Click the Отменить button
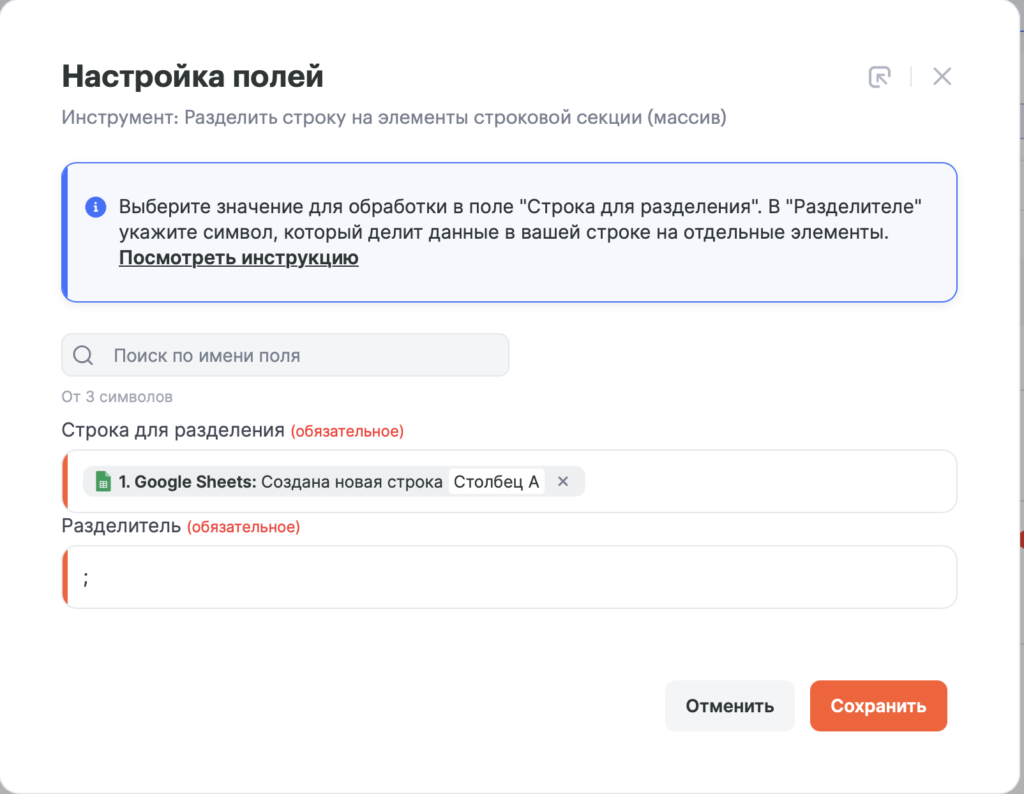This screenshot has width=1024, height=794. (x=729, y=706)
